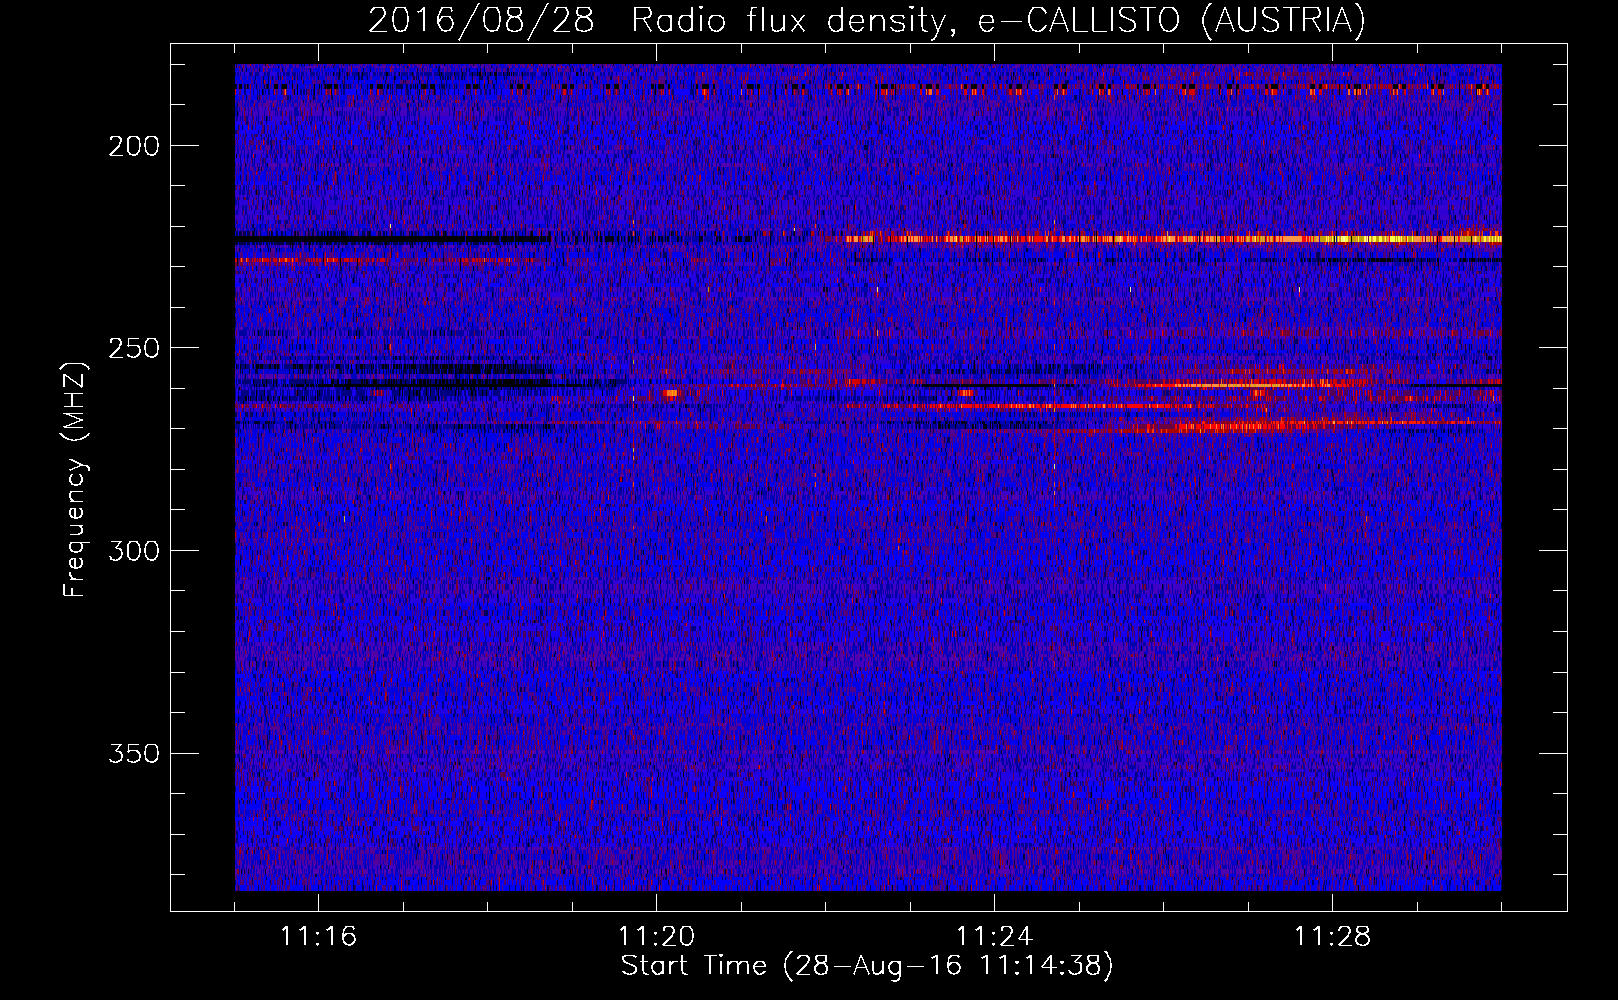
Task: Click the '11:28' time tick label
Action: (1332, 937)
